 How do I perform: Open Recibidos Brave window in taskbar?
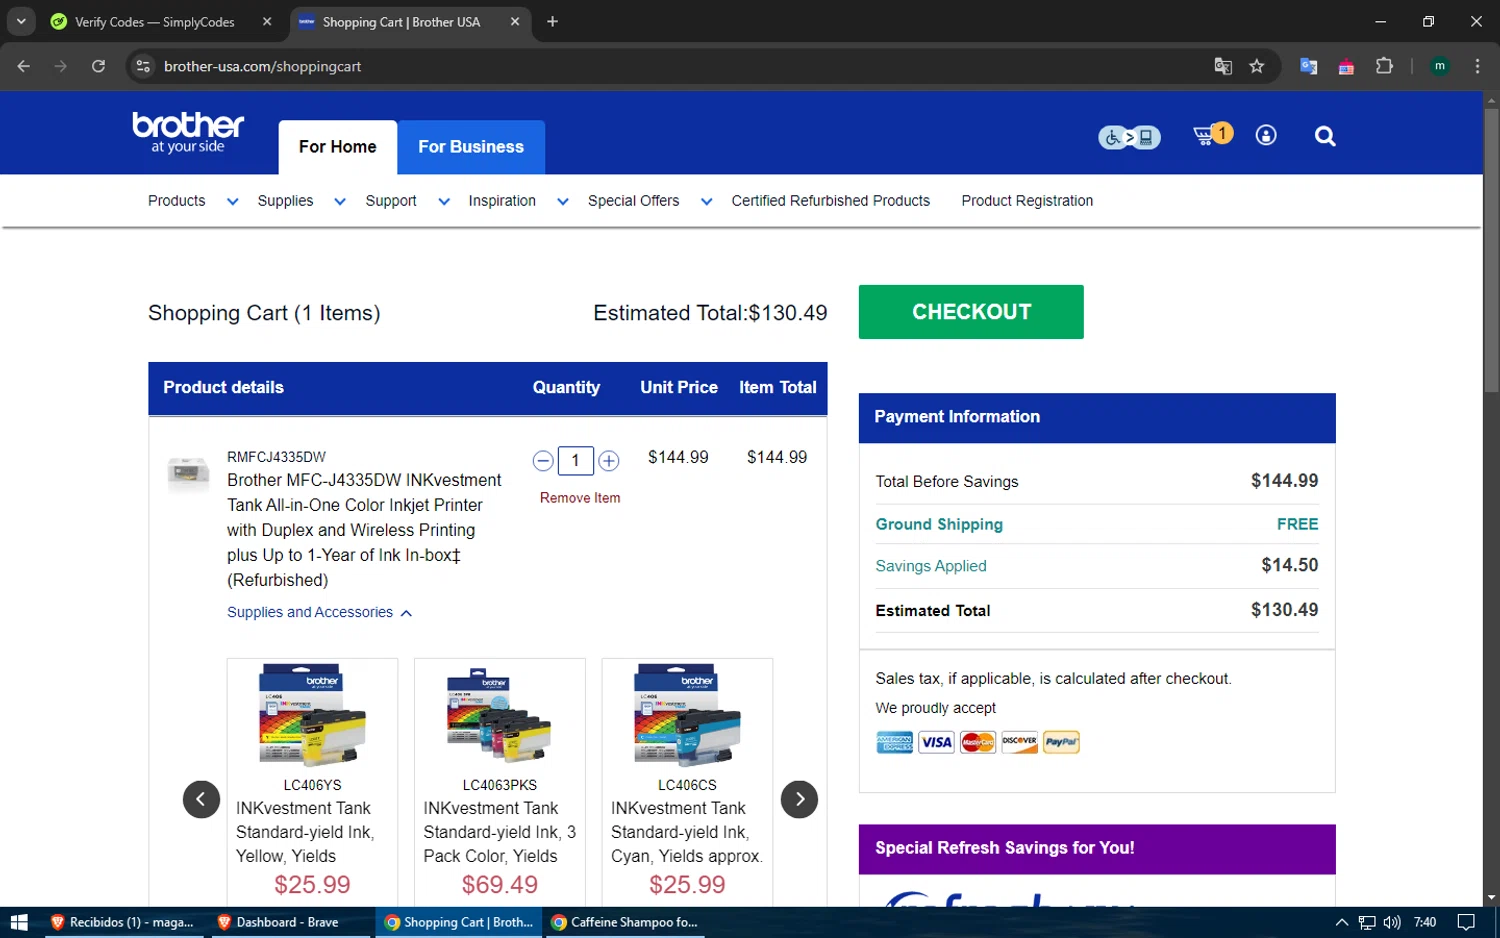[x=122, y=922]
